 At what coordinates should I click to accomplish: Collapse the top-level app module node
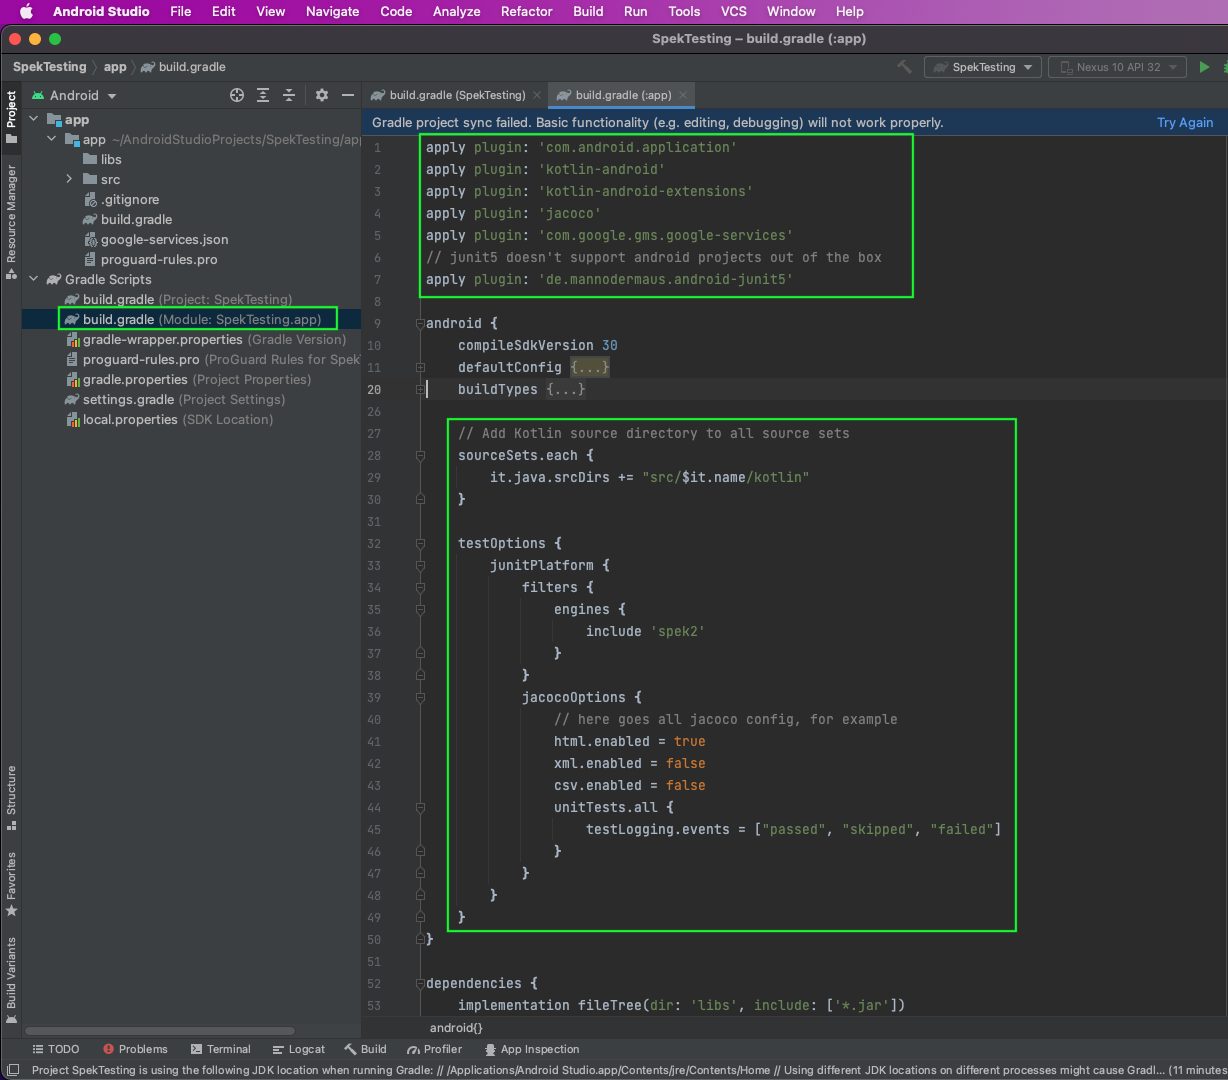click(33, 119)
